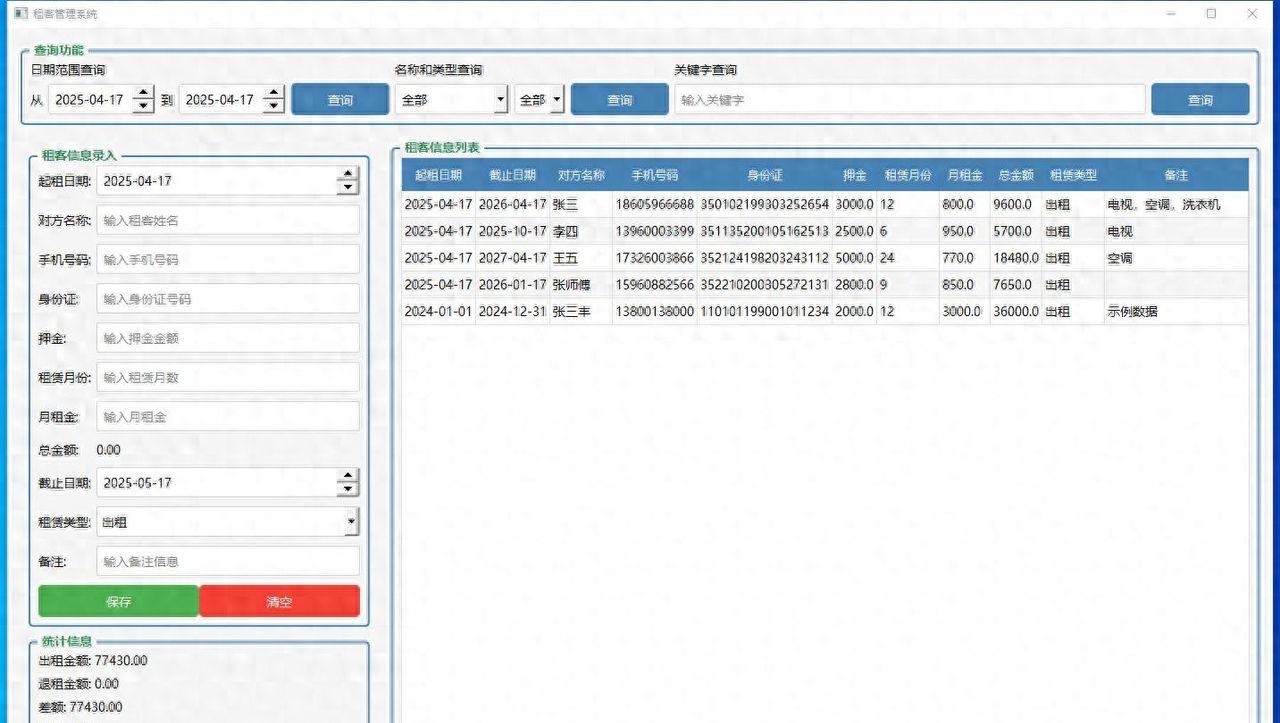1280x723 pixels.
Task: Click the green 保存 button
Action: [x=118, y=602]
